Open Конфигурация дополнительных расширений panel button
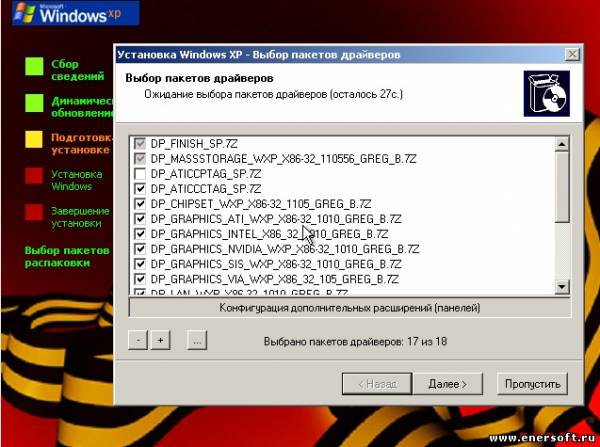Screen dimensions: 600x447 pyautogui.click(x=350, y=308)
